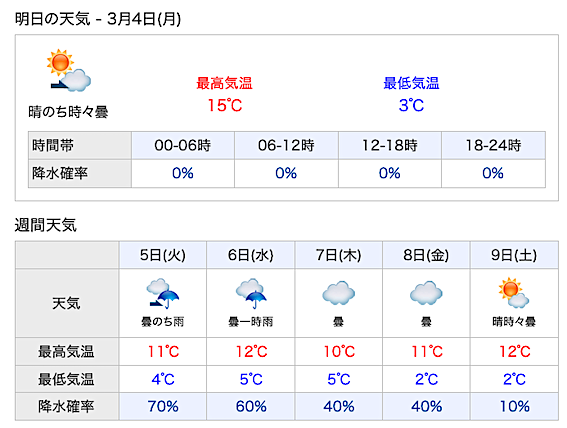This screenshot has height=428, width=567.
Task: Click the 00-06時 time slot header
Action: (x=183, y=145)
